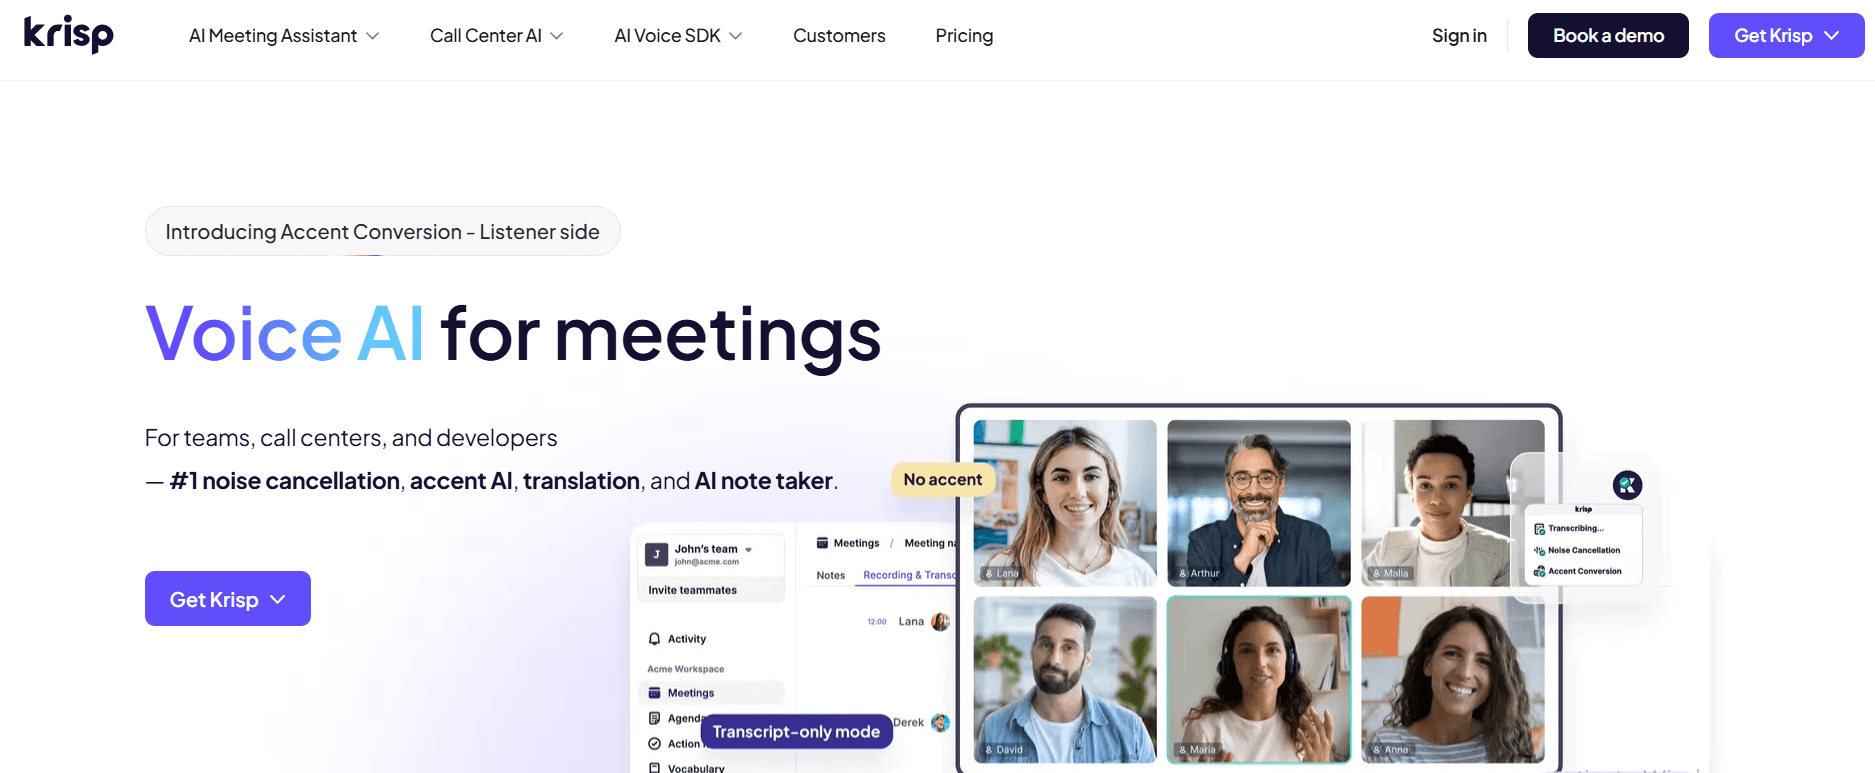
Task: Click the Book a demo button
Action: click(1608, 36)
